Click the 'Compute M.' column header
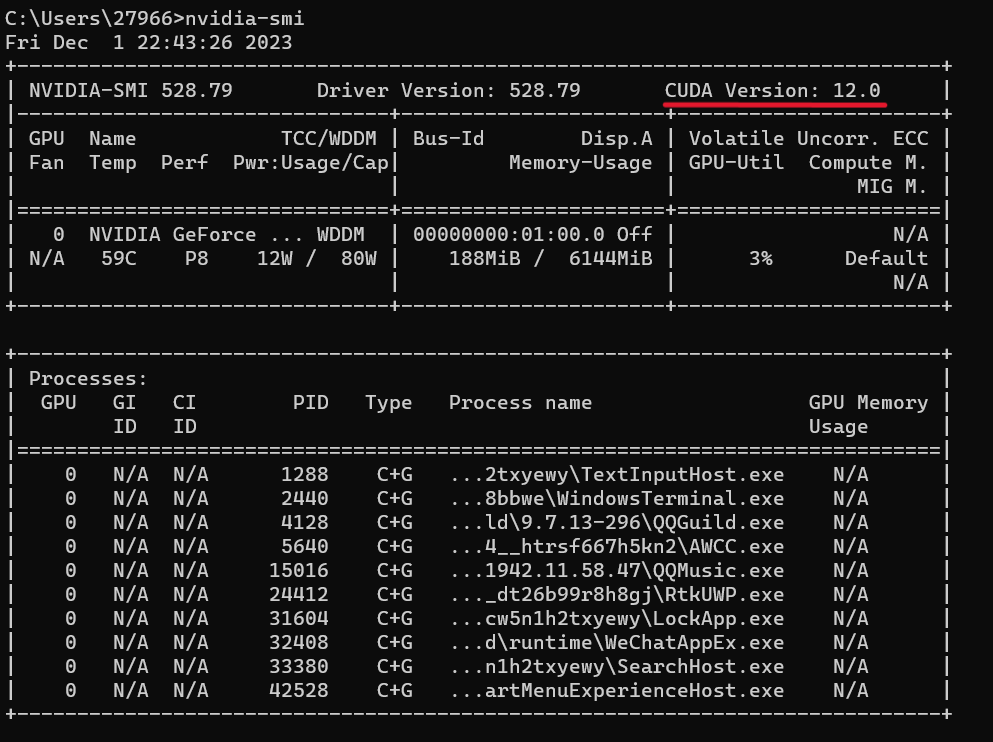Viewport: 993px width, 742px height. tap(868, 163)
